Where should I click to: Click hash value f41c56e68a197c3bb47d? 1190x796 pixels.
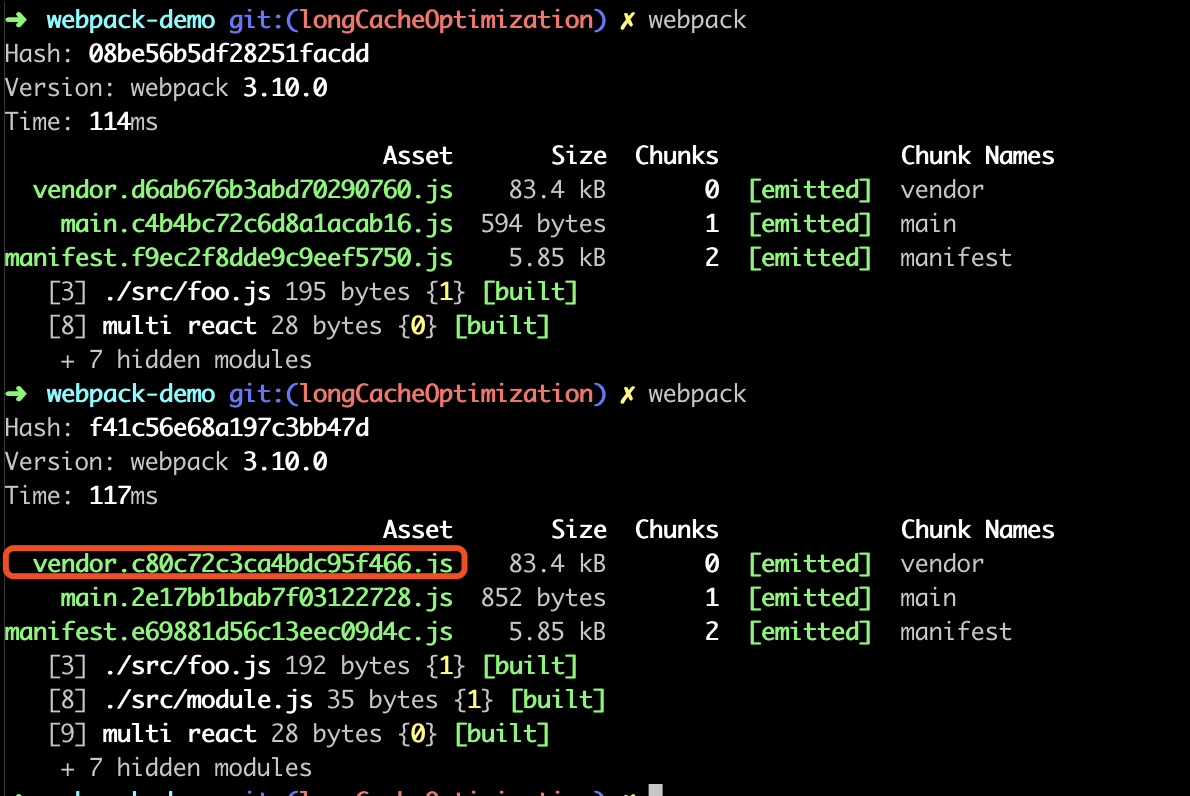(228, 428)
